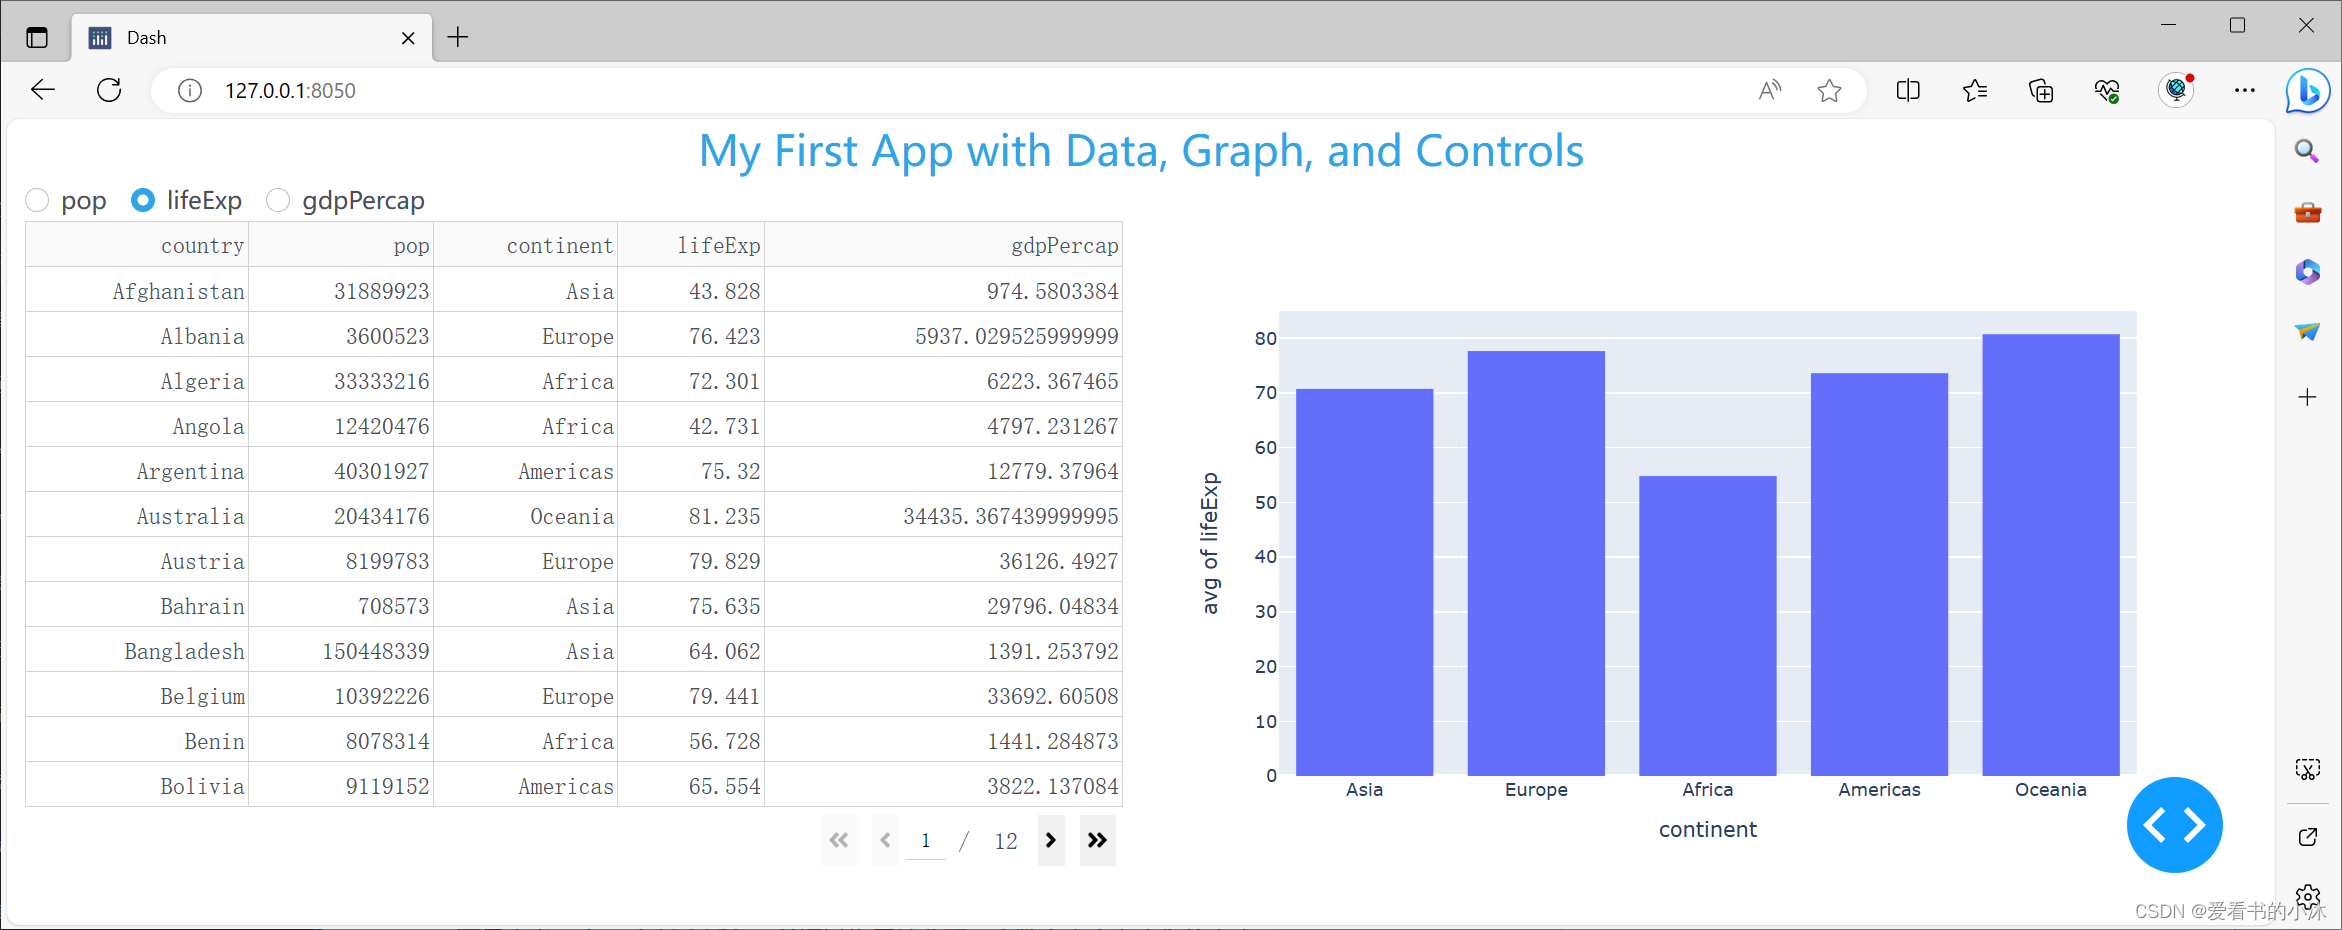This screenshot has width=2342, height=930.
Task: View site information icon in address bar
Action: [190, 91]
